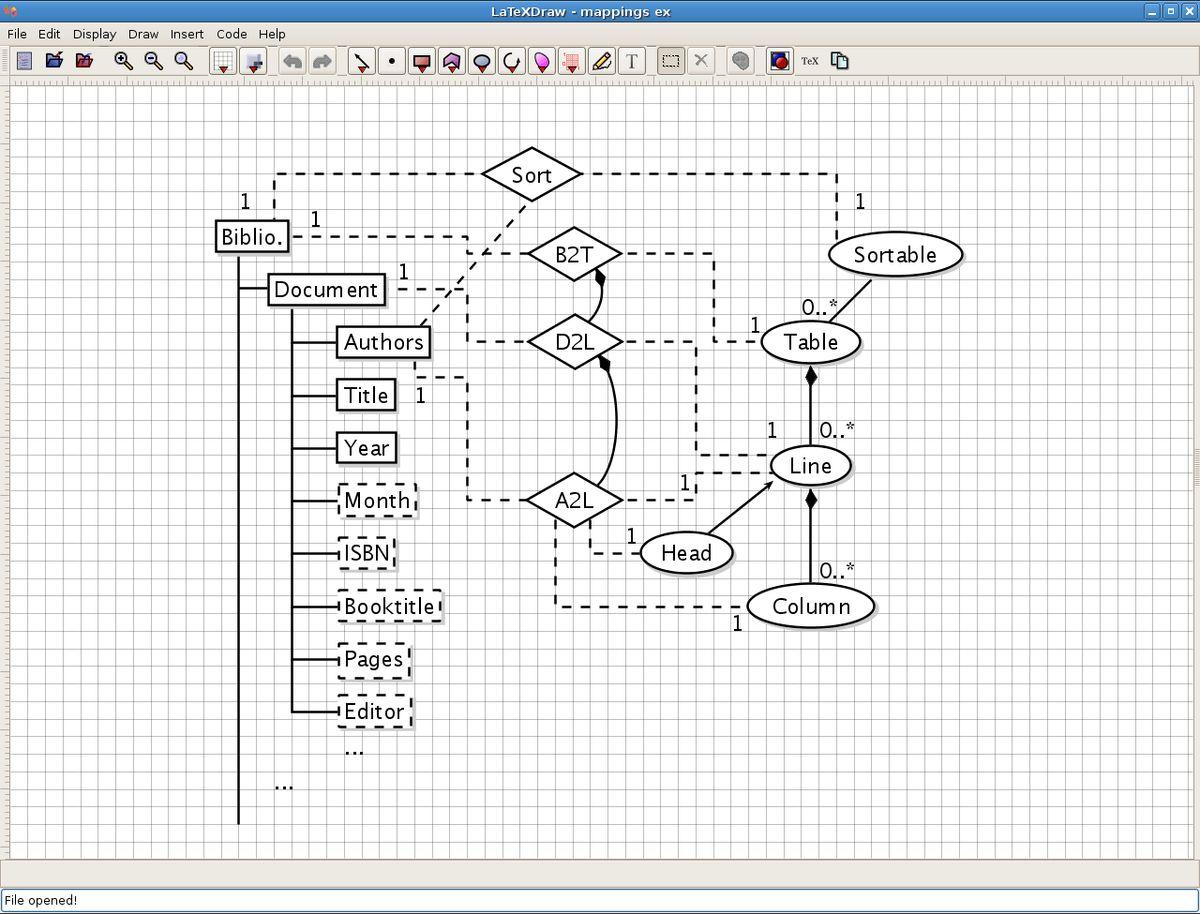The image size is (1200, 914).
Task: Open the grid display dropdown
Action: coord(223,62)
